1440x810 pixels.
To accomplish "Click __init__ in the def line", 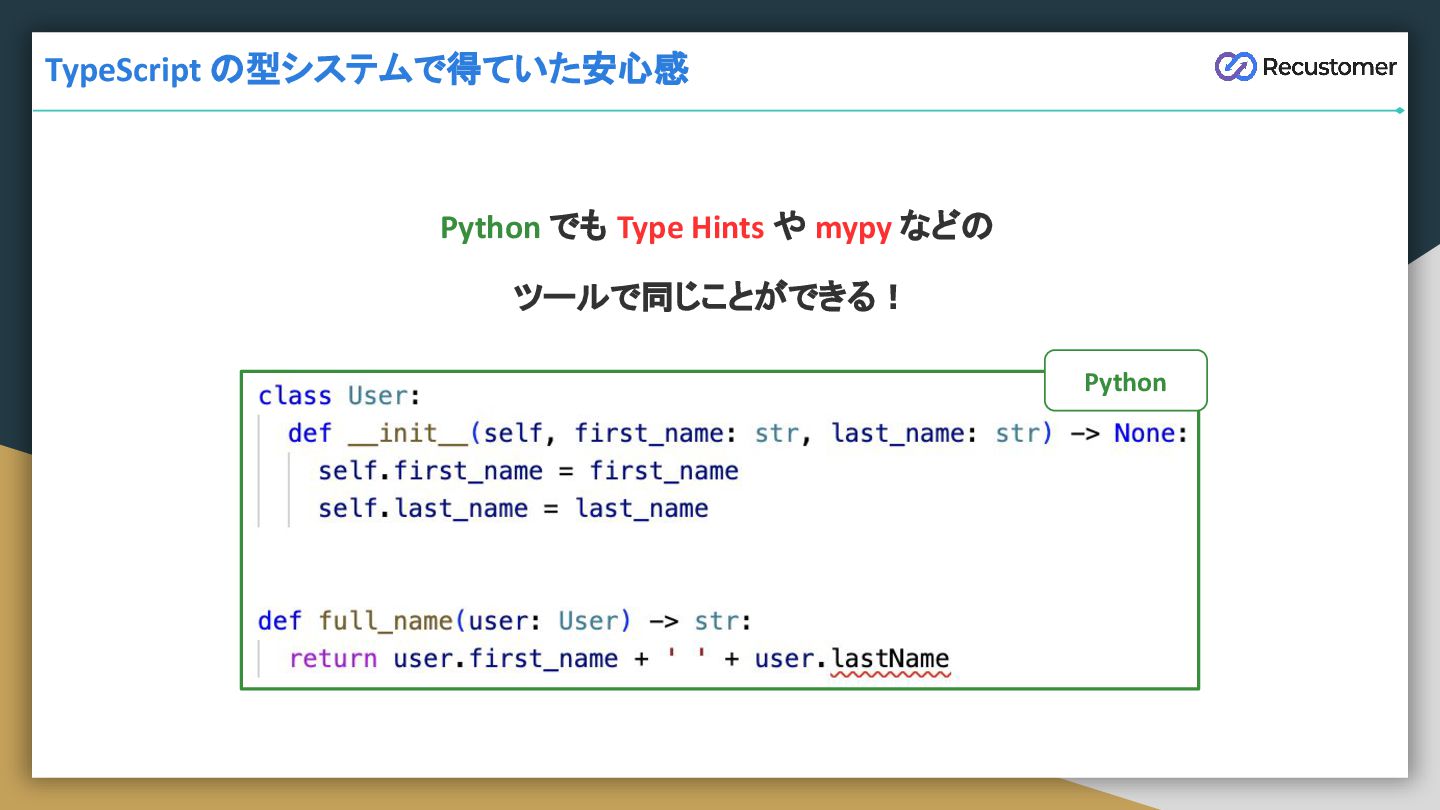I will [408, 434].
